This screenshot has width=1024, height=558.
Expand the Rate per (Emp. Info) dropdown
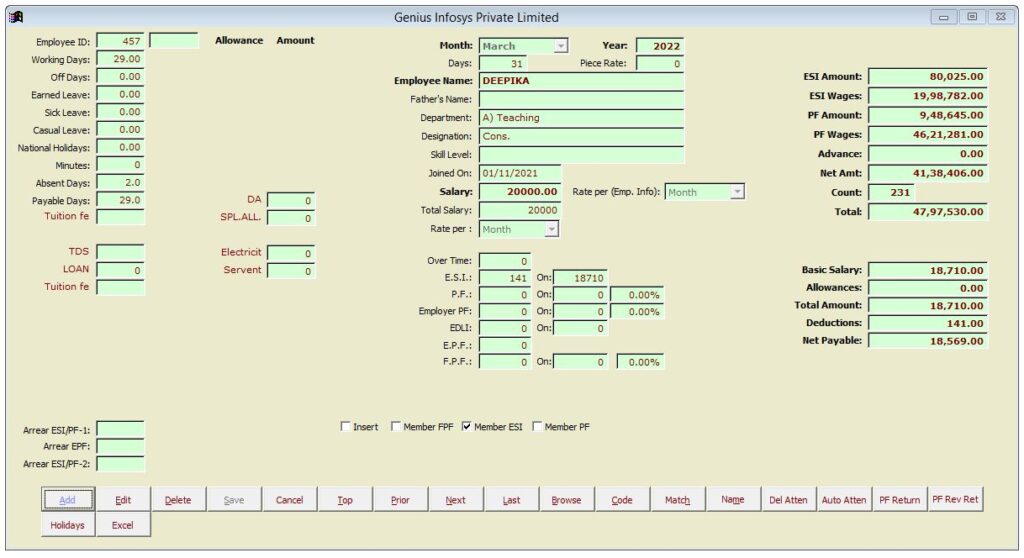click(737, 192)
